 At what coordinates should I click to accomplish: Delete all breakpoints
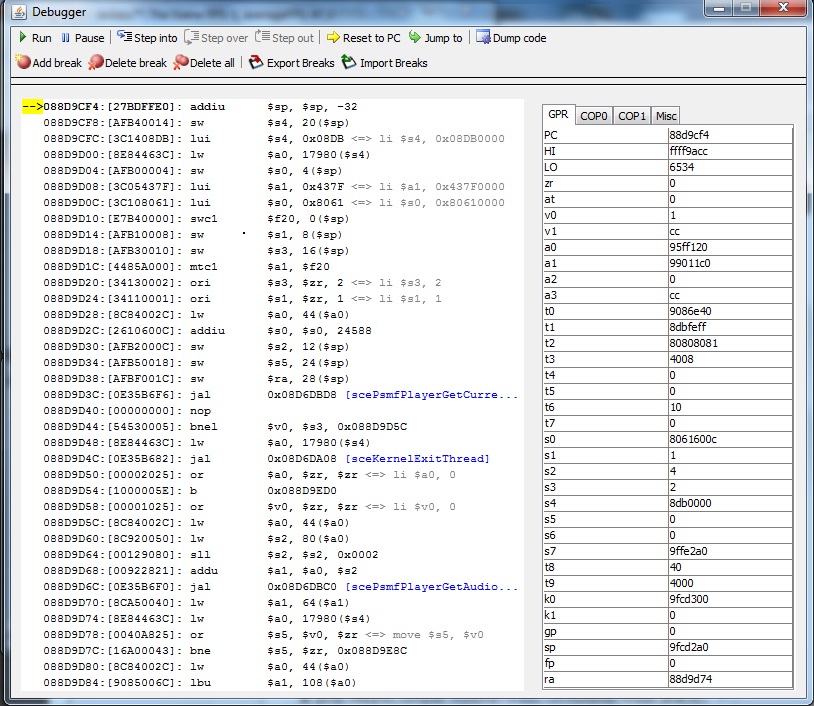point(204,63)
